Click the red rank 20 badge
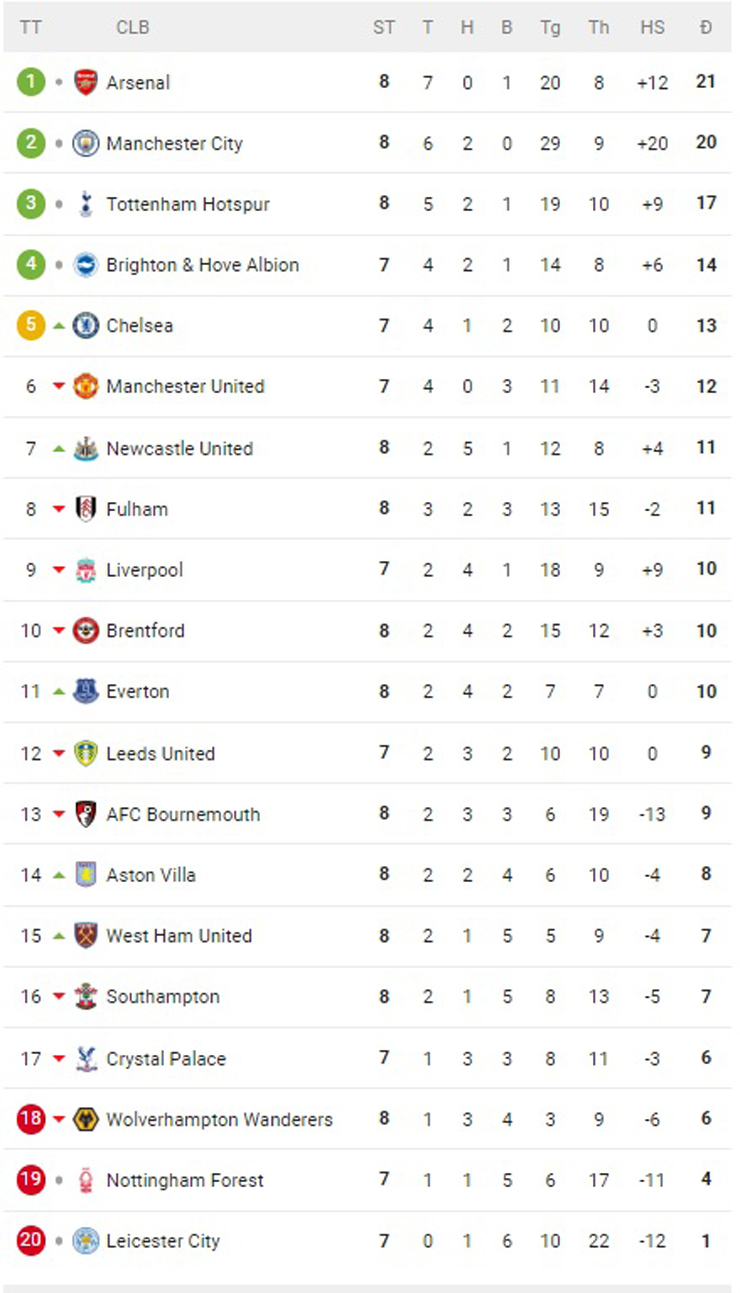Image resolution: width=740 pixels, height=1293 pixels. tap(31, 1241)
